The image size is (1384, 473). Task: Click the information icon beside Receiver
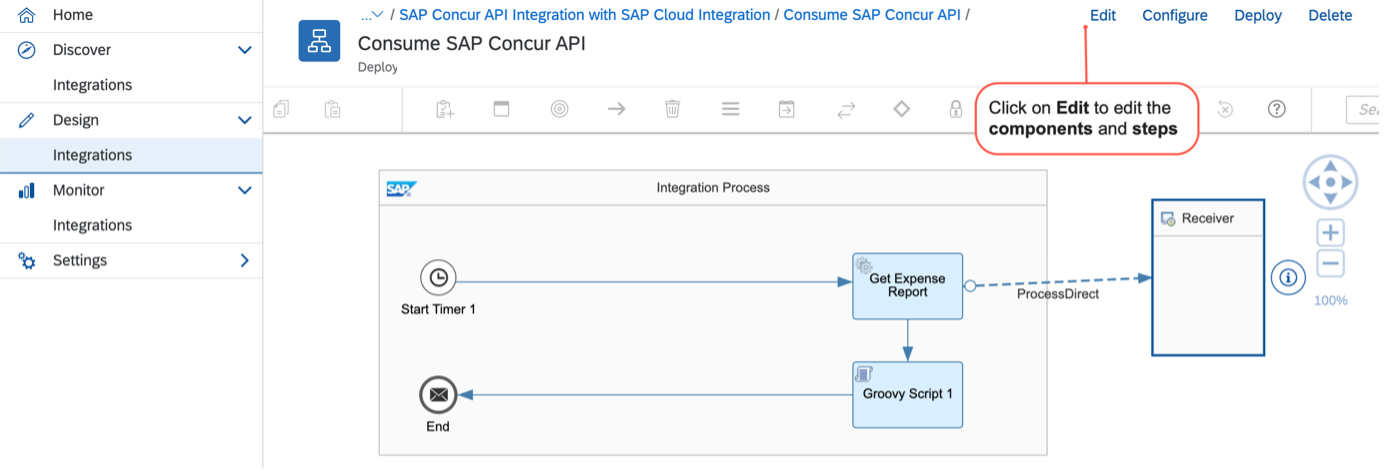[x=1288, y=278]
